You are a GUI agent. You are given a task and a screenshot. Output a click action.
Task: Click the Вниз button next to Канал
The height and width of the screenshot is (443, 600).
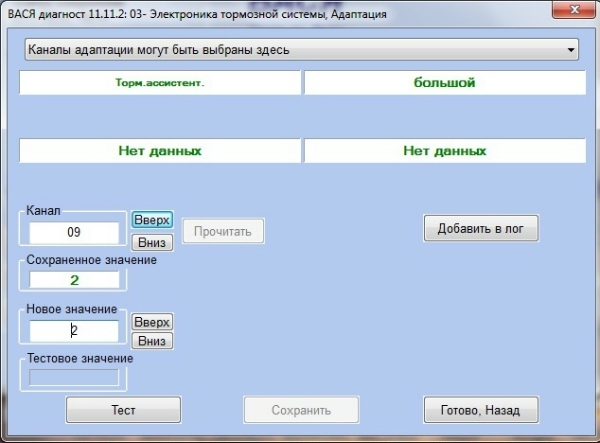coord(152,242)
